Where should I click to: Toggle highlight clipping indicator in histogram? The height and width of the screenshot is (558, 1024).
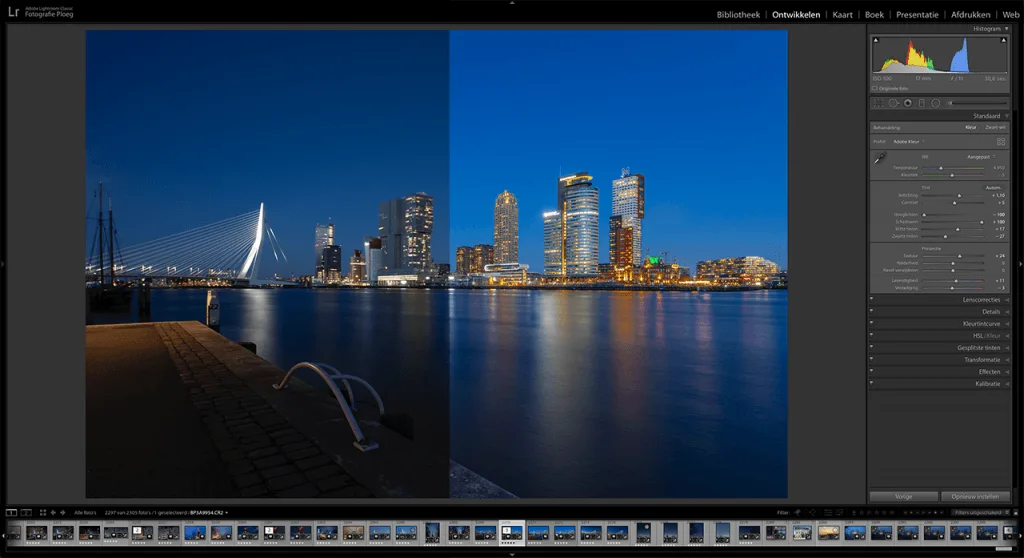point(1004,41)
